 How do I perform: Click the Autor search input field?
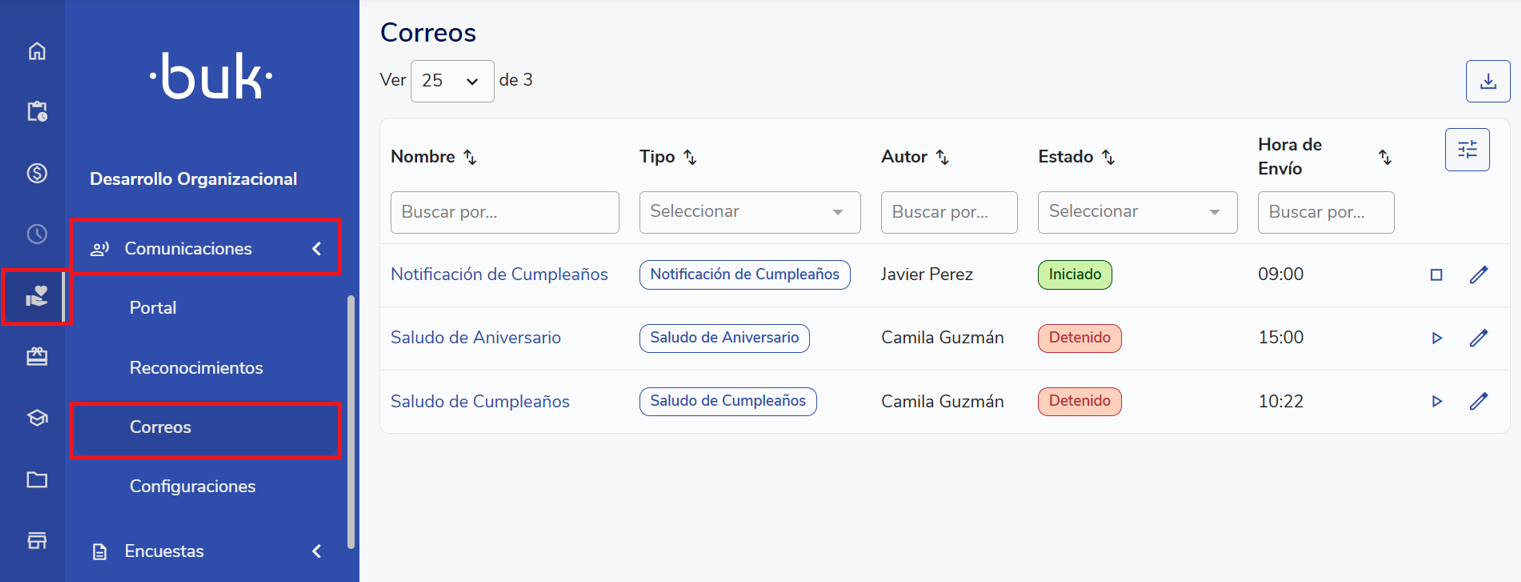[x=948, y=212]
